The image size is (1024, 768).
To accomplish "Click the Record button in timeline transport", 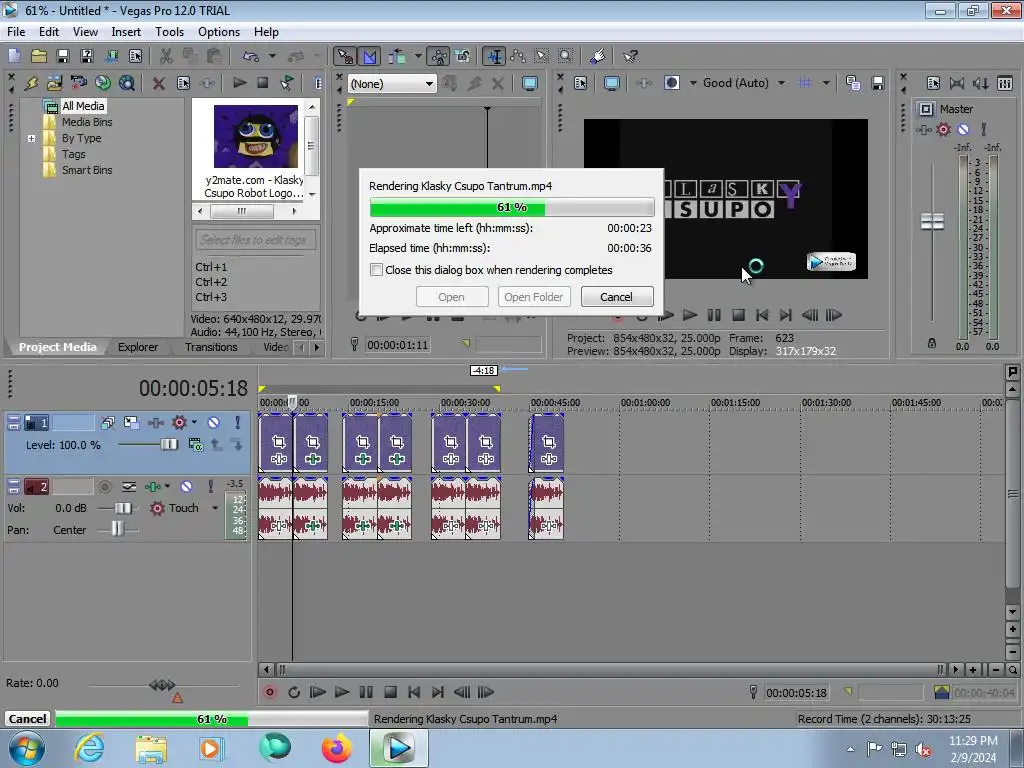I will coord(270,692).
